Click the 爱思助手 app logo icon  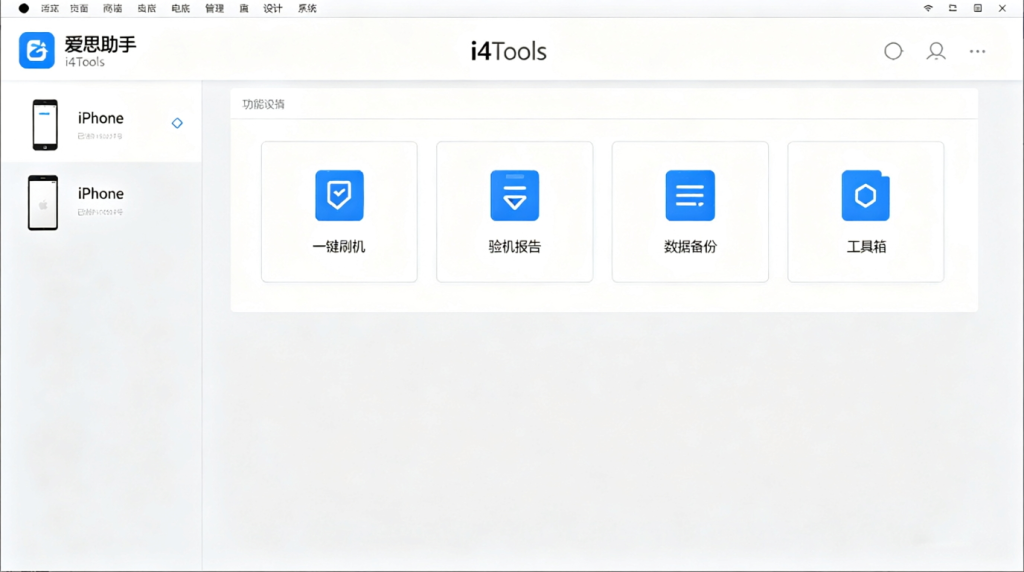37,50
